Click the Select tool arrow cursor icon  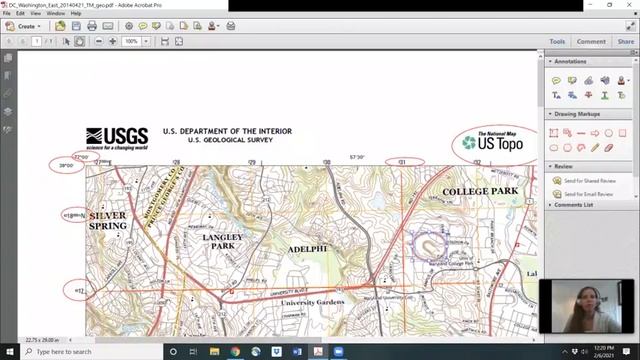[x=66, y=41]
